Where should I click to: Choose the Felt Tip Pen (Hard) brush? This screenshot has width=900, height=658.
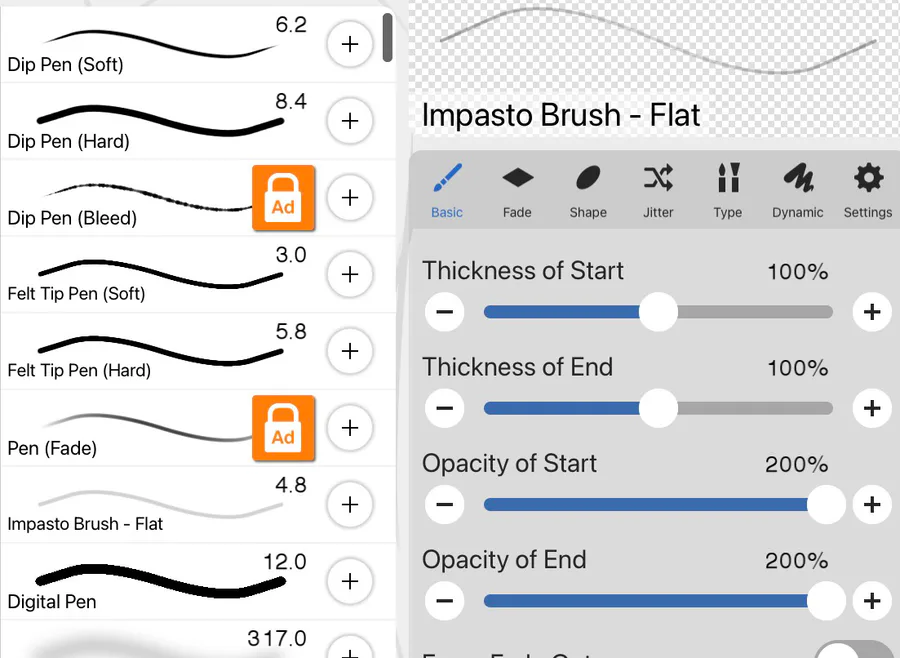[150, 352]
